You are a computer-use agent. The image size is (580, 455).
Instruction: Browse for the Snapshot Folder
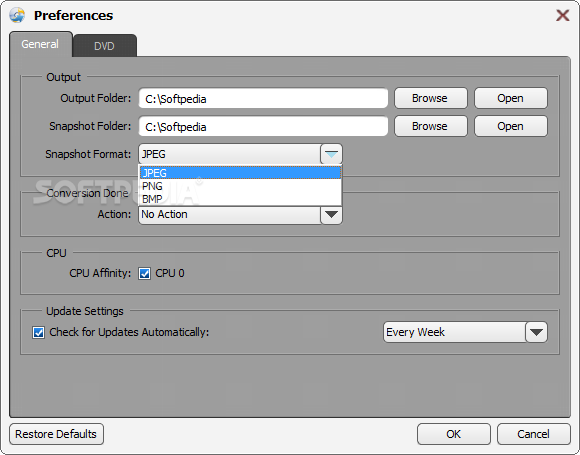click(x=431, y=126)
